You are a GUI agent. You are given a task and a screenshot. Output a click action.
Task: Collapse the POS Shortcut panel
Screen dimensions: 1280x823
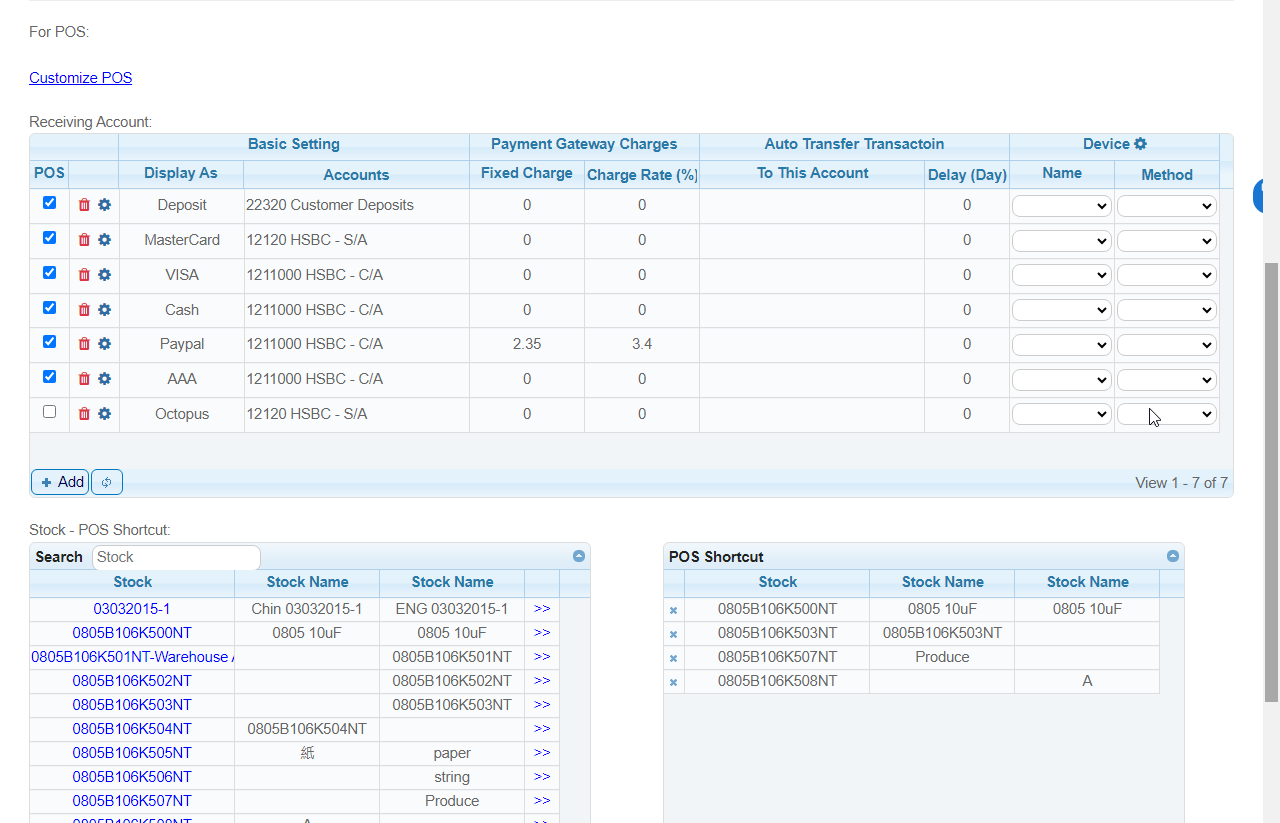[1173, 556]
